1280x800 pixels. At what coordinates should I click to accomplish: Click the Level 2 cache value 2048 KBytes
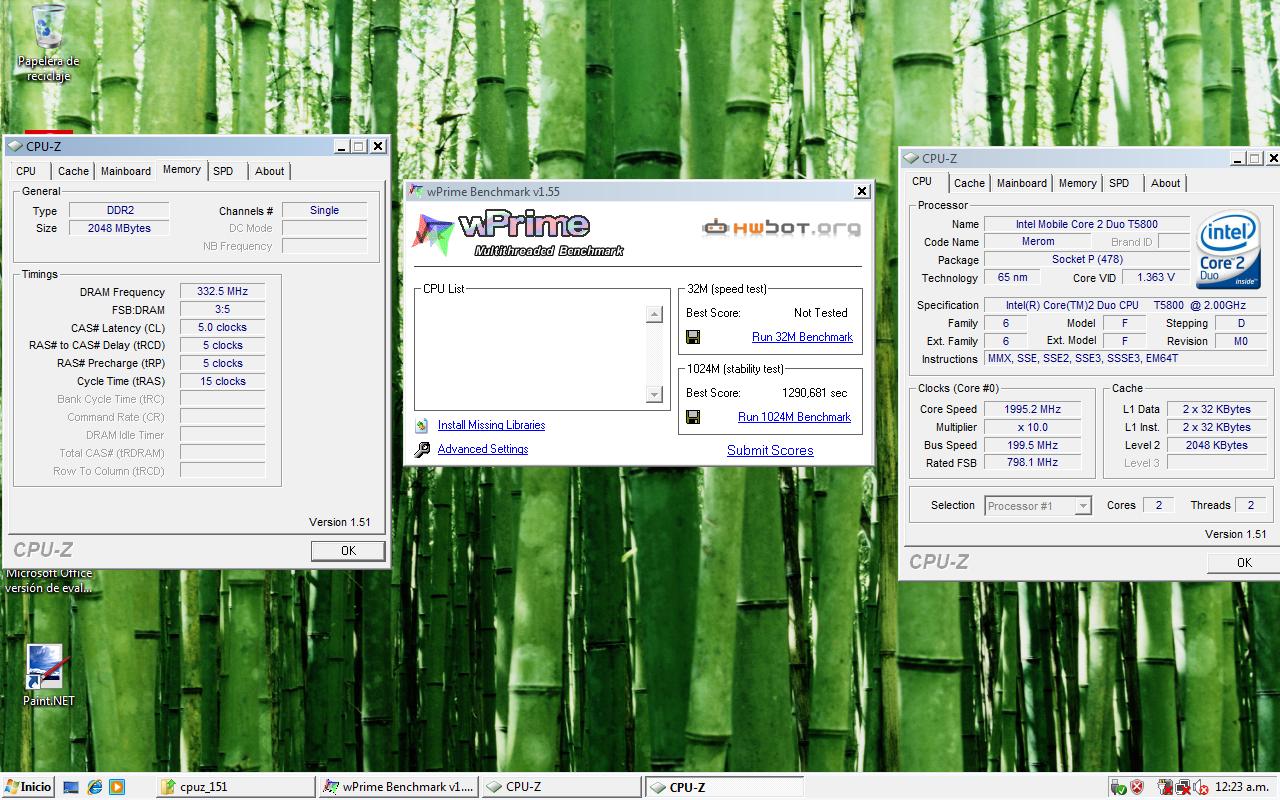point(1216,445)
